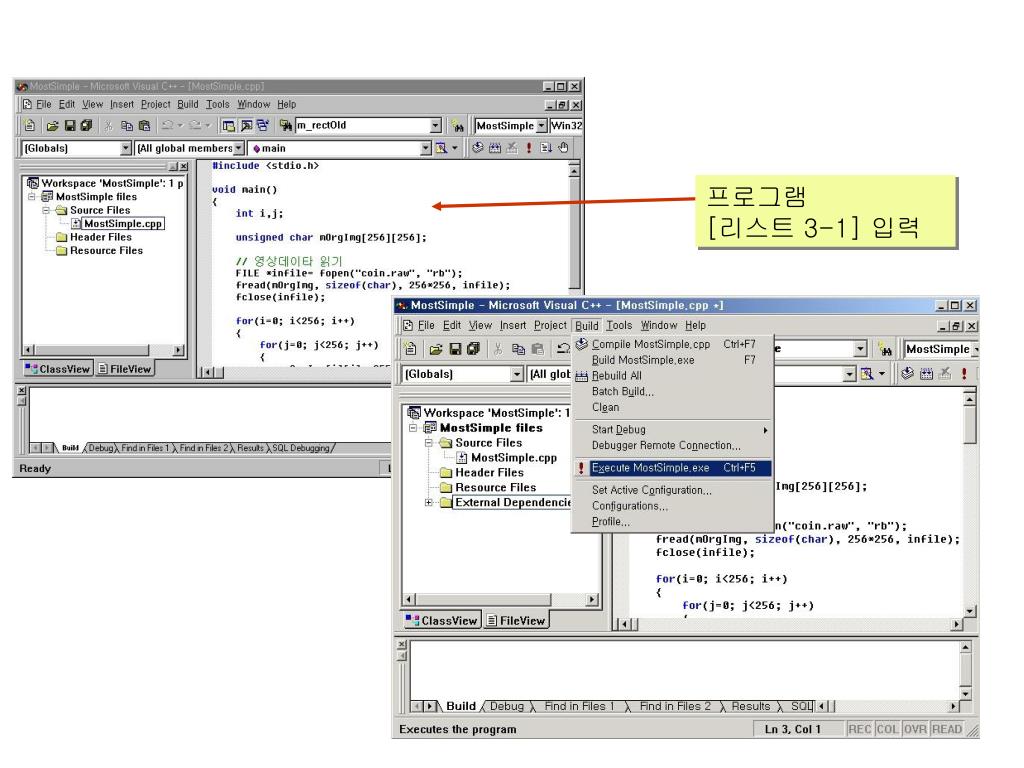This screenshot has height=768, width=1024.
Task: Open Project menu in back window
Action: click(x=155, y=104)
